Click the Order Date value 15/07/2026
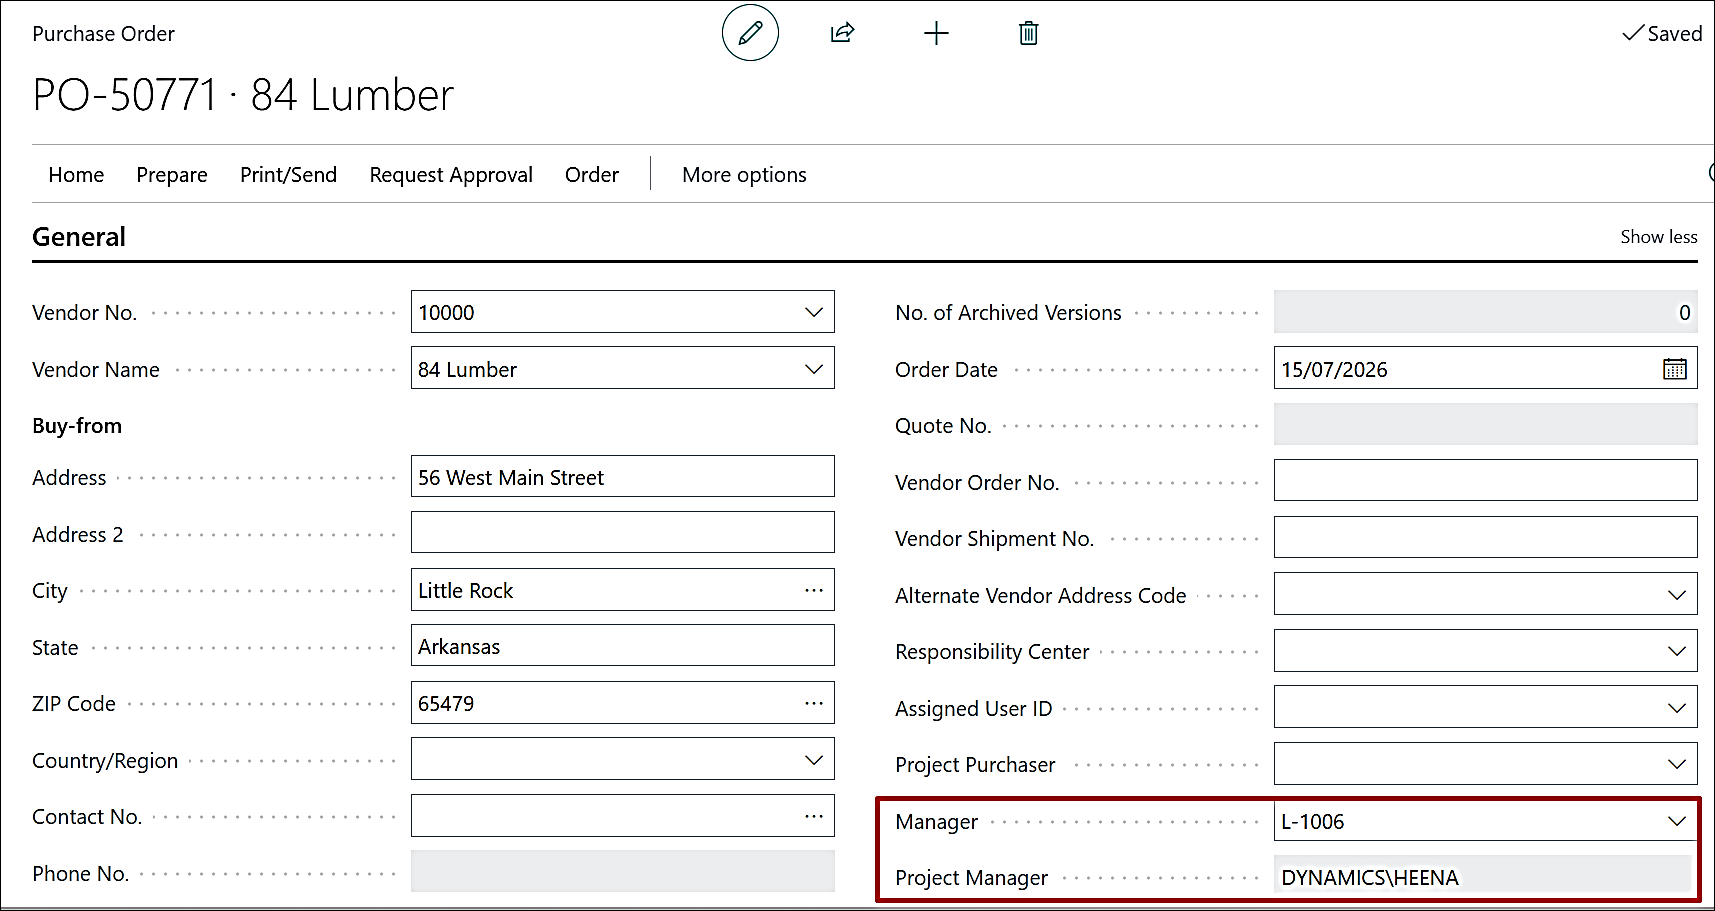The image size is (1715, 911). pos(1334,370)
